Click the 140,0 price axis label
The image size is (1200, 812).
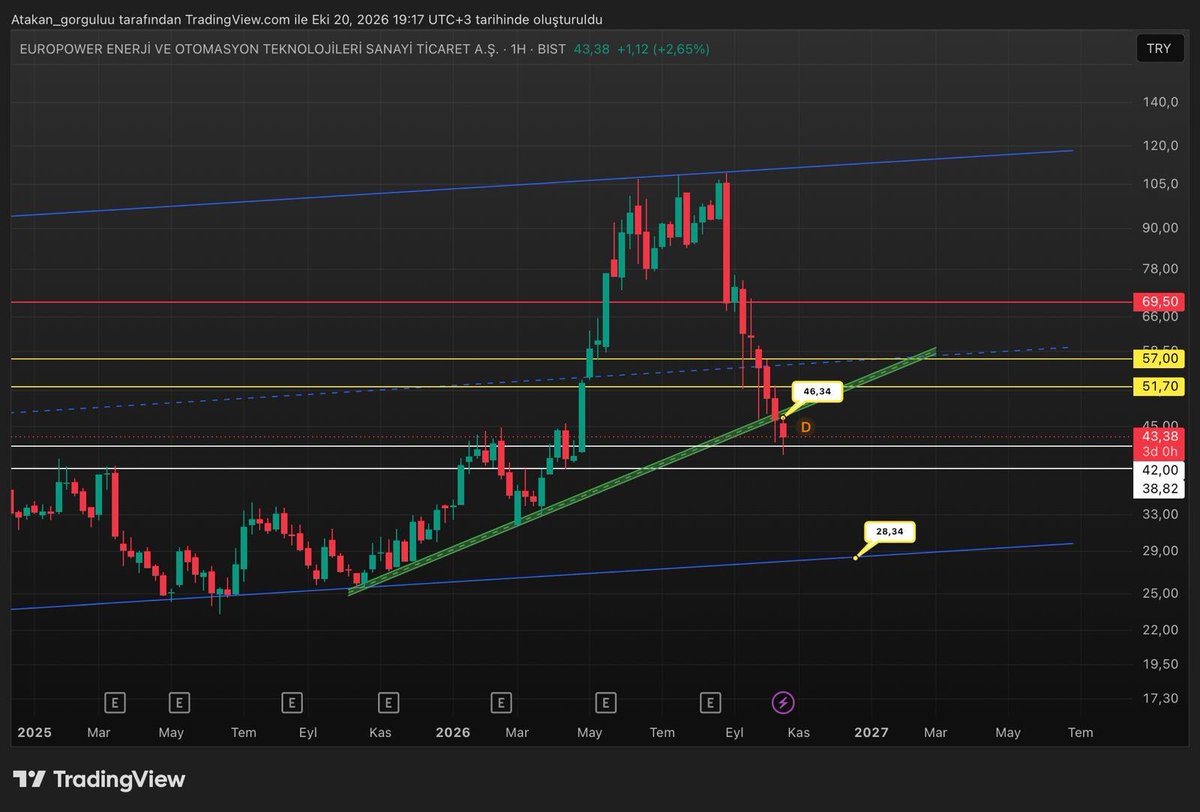pos(1160,102)
